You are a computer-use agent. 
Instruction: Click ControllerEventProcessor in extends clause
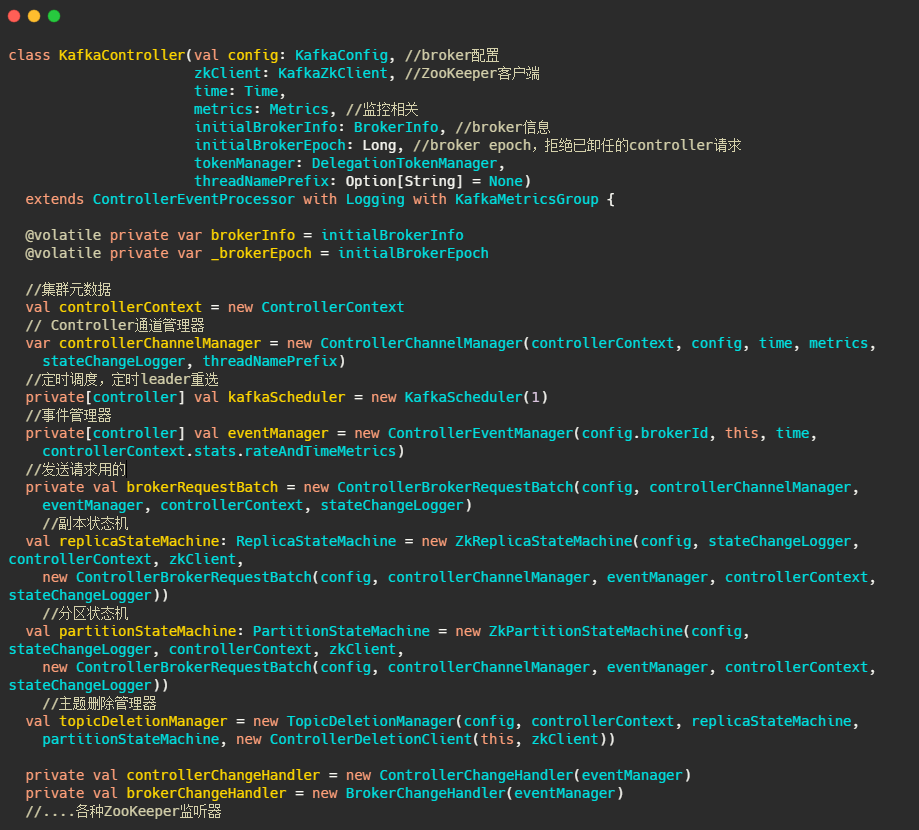pos(193,199)
